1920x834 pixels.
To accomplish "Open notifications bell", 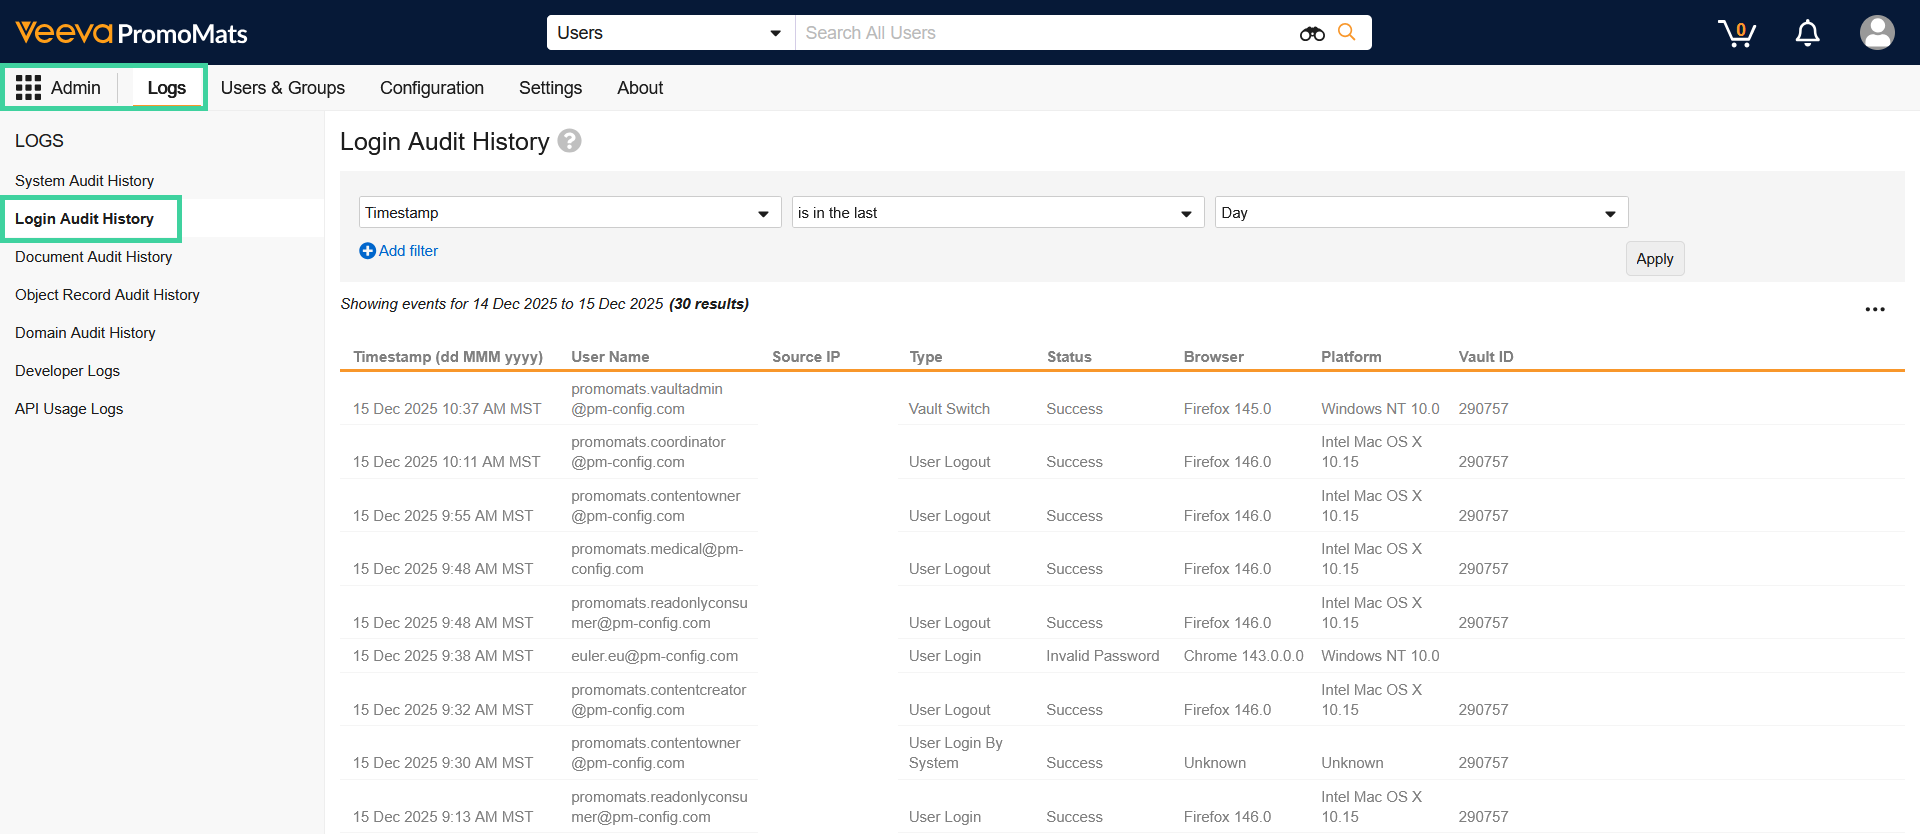I will coord(1807,33).
